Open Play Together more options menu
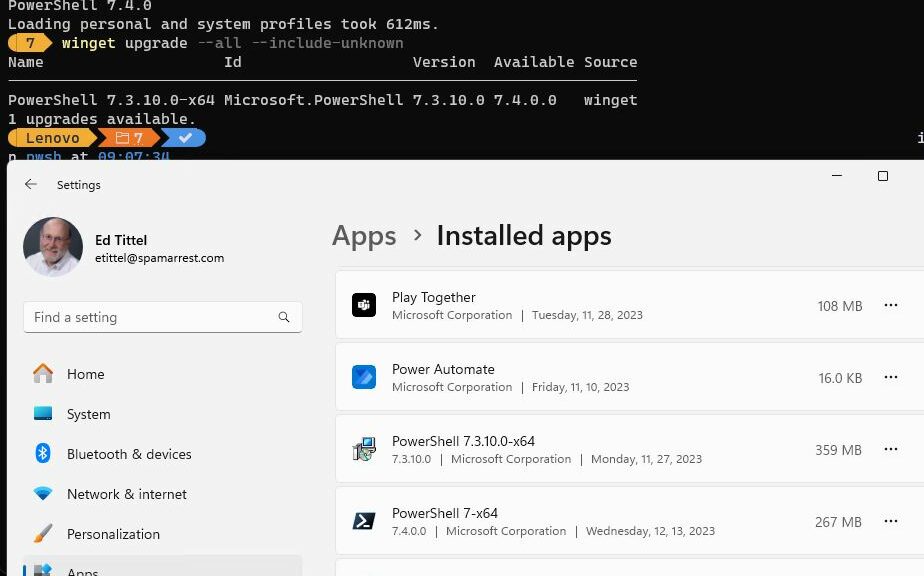Viewport: 924px width, 576px height. [x=890, y=305]
